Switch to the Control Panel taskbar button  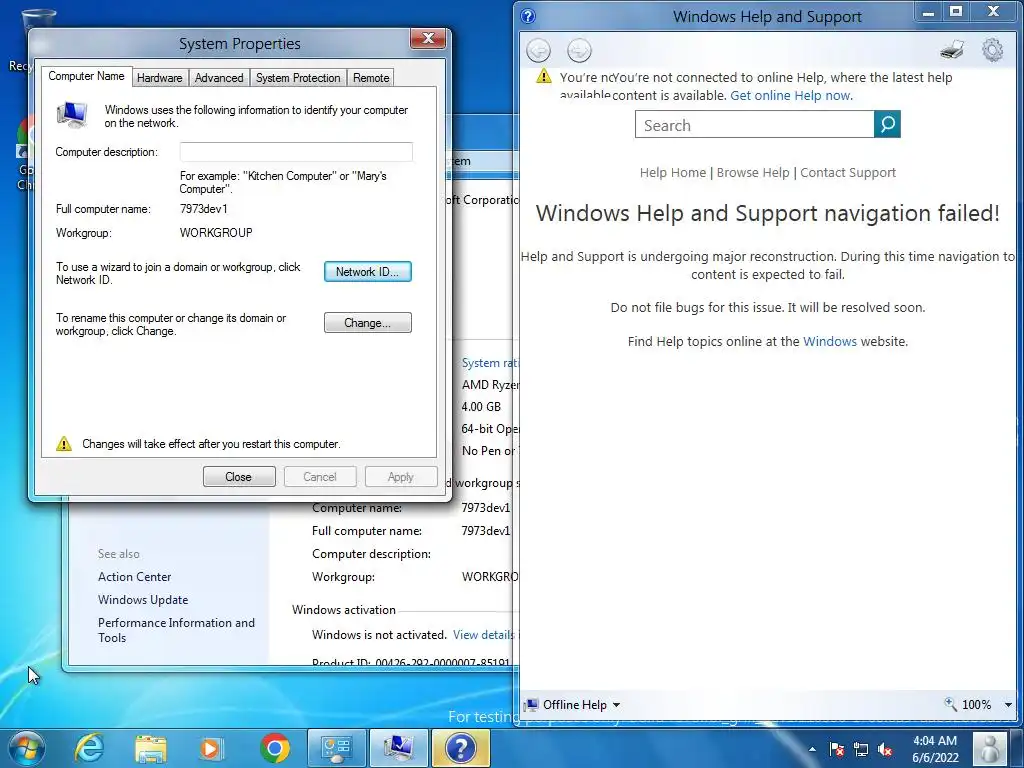pos(336,748)
